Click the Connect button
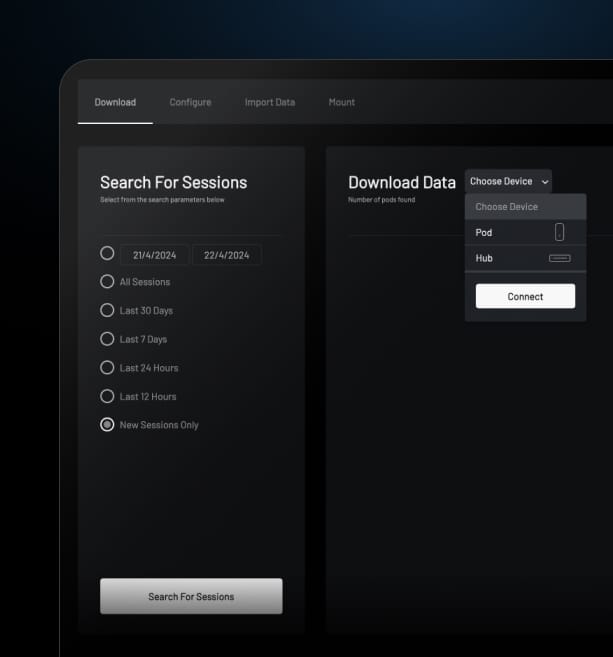Viewport: 613px width, 657px height. pos(525,296)
